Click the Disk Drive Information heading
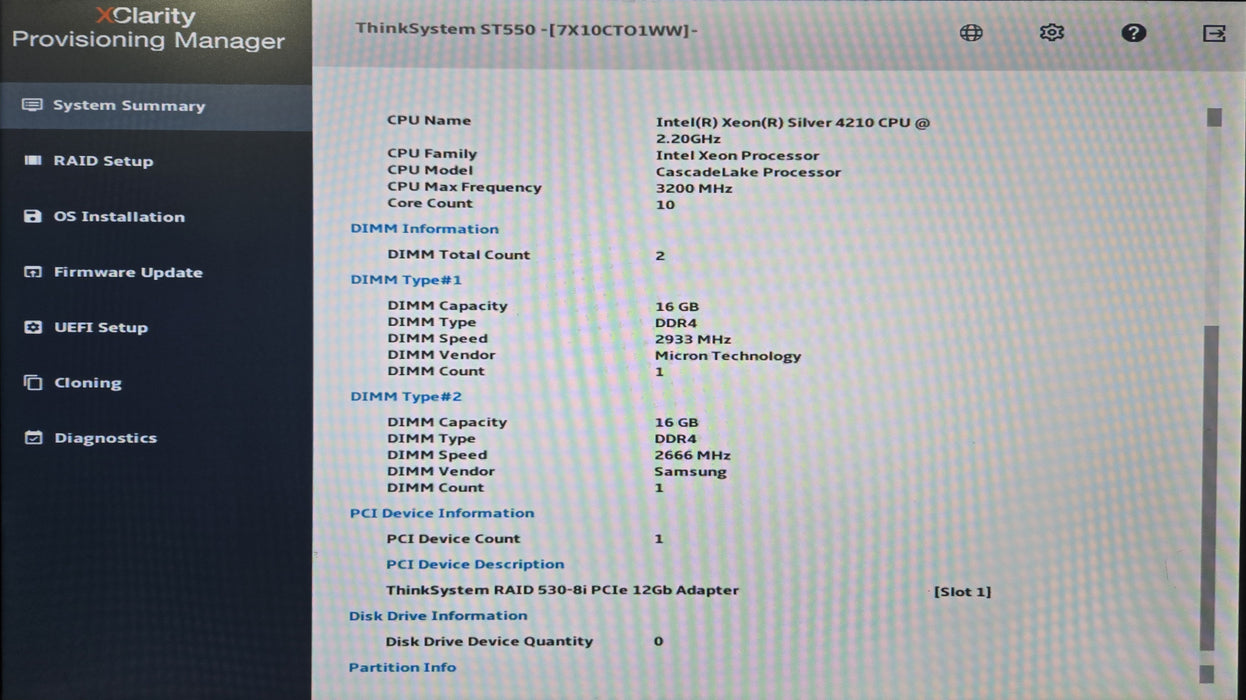The image size is (1246, 700). (438, 616)
